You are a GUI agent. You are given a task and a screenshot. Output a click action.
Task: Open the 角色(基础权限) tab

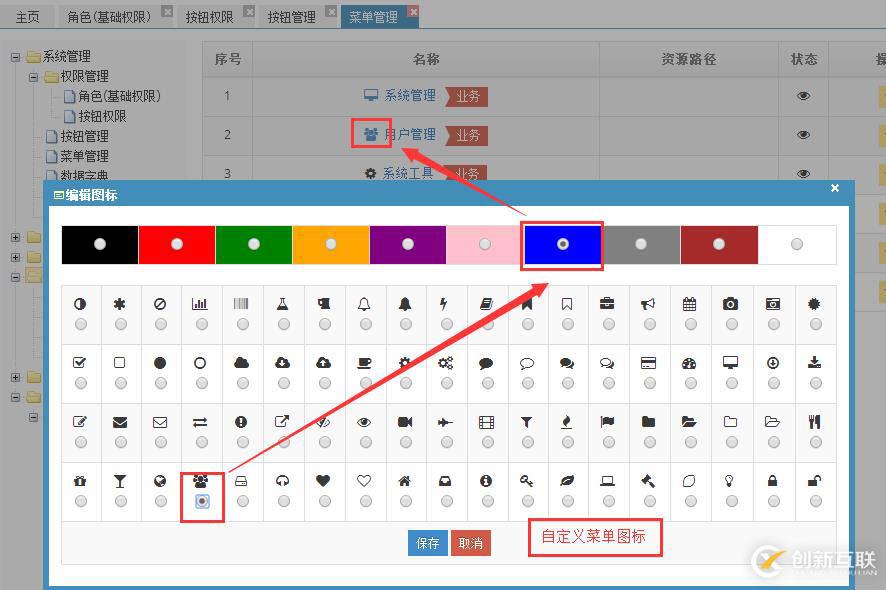pos(109,18)
